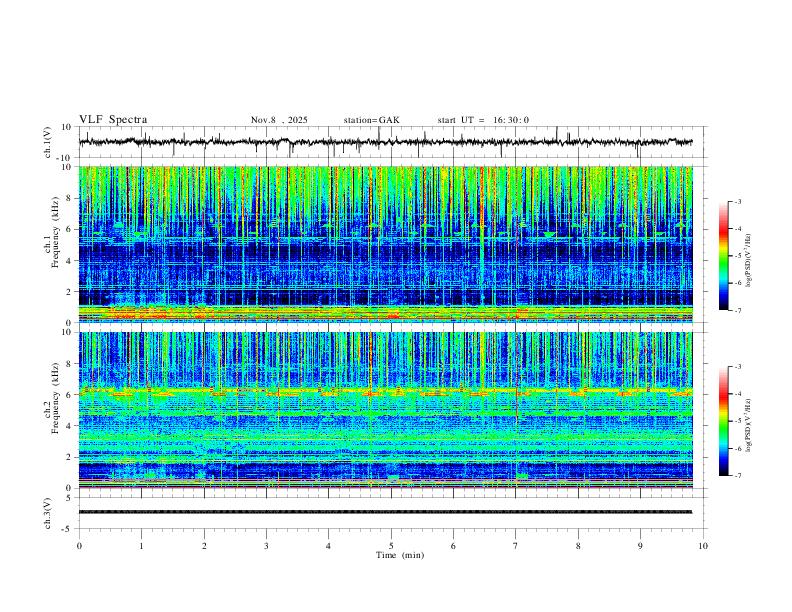Click the time axis tick label "2"

pyautogui.click(x=204, y=546)
